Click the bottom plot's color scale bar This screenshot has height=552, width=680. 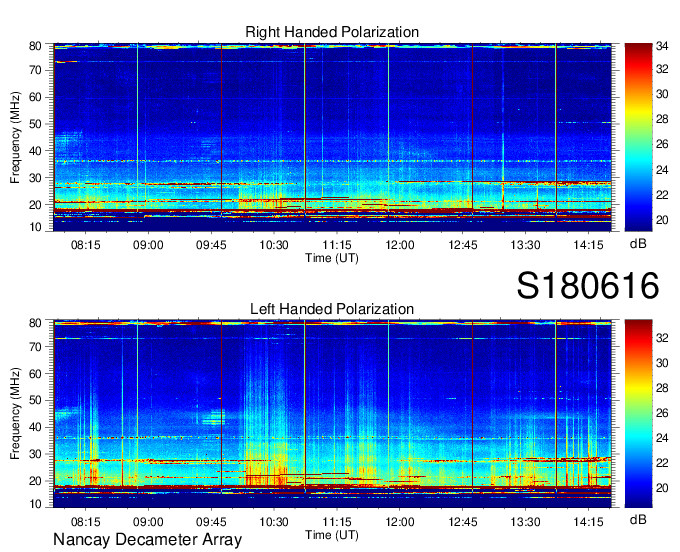point(638,414)
